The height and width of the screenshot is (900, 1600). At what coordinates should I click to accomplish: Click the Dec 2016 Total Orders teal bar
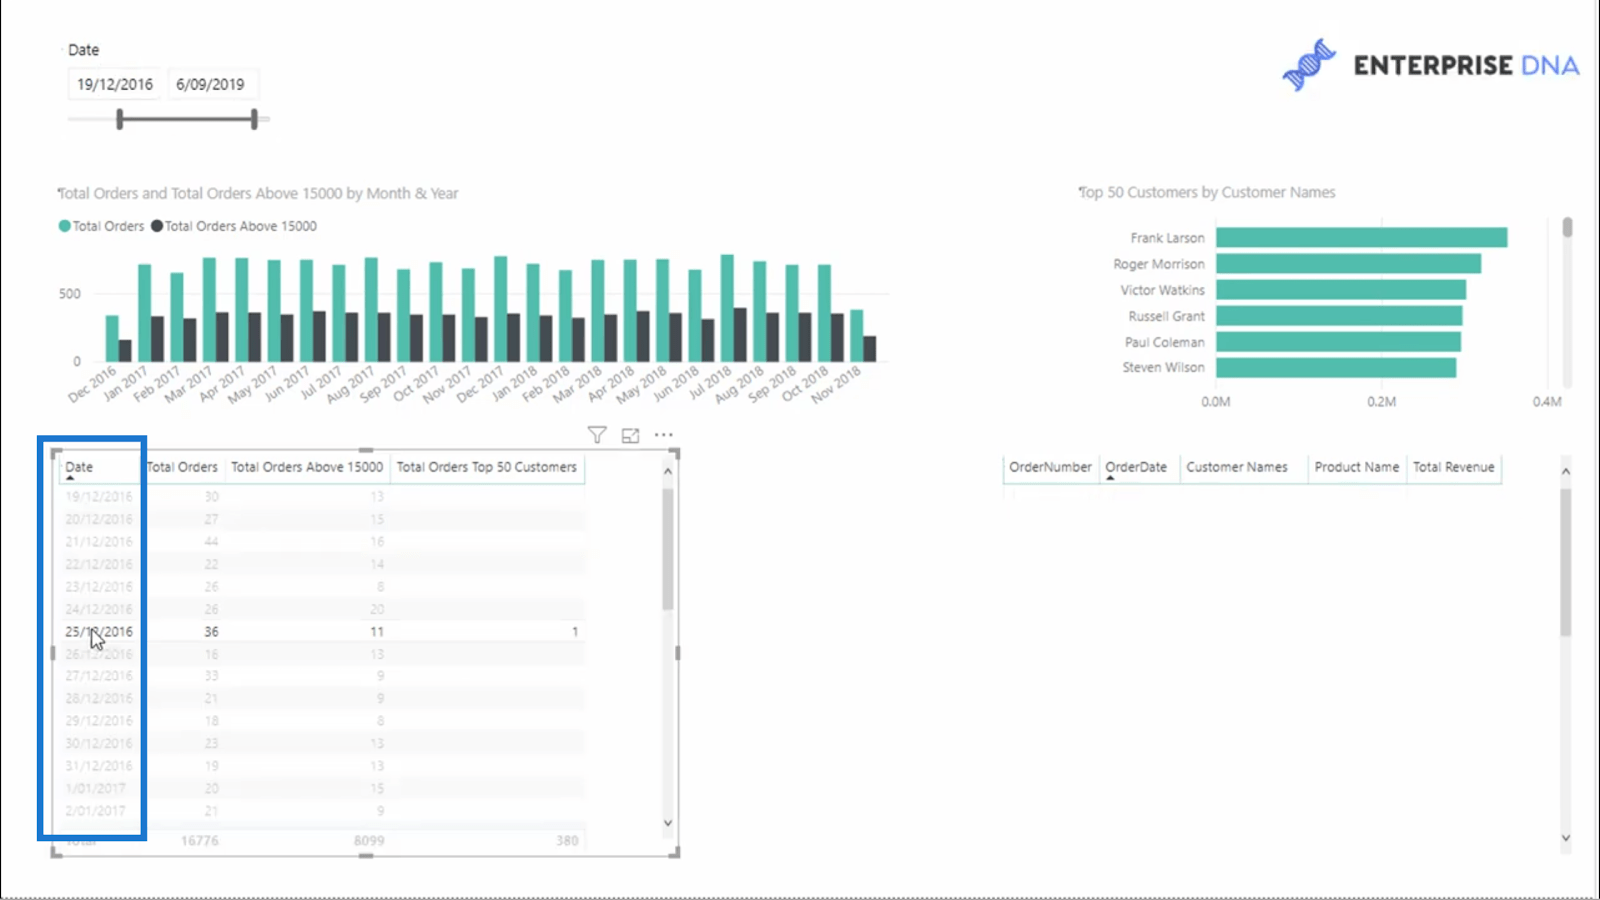point(112,339)
